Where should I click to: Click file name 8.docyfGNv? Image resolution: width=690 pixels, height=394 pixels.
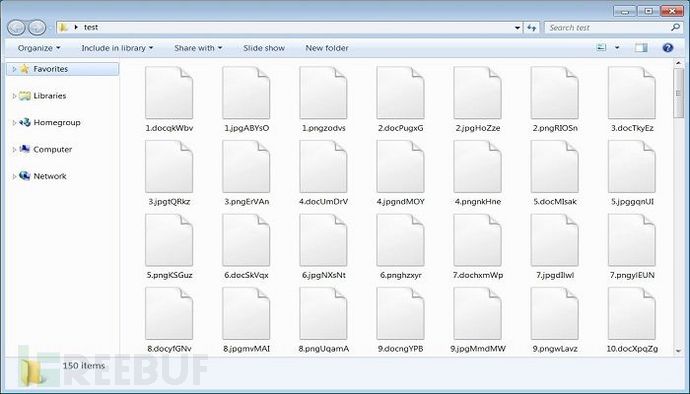[169, 349]
